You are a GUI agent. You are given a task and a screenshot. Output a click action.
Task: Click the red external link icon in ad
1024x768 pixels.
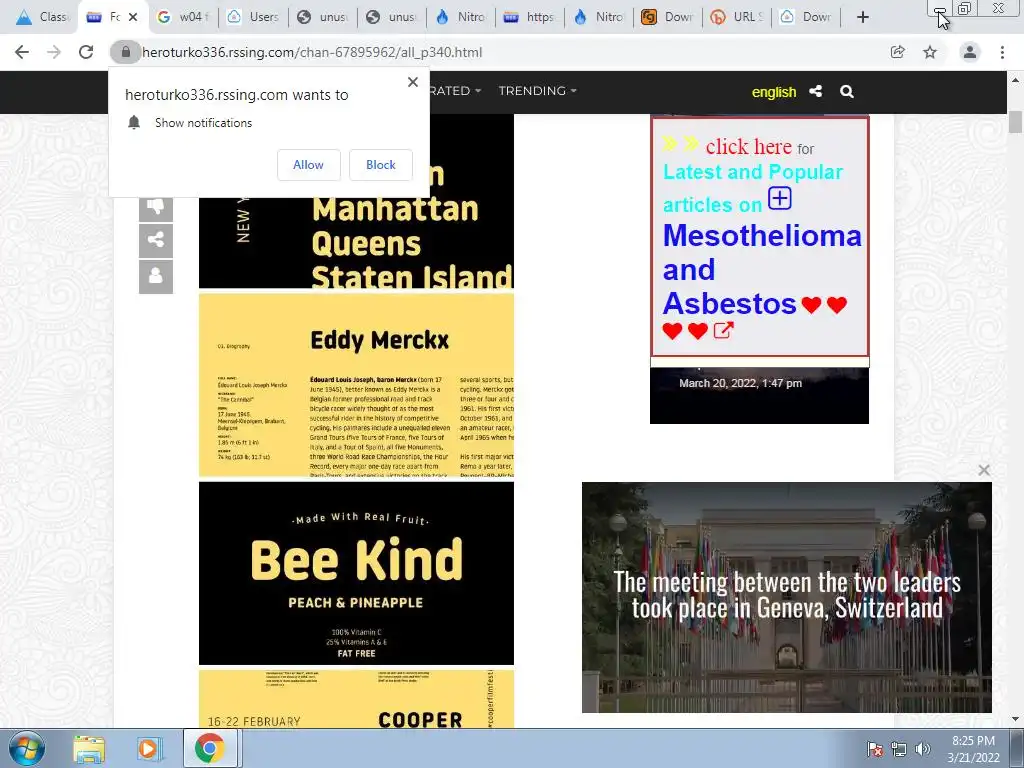(x=723, y=330)
